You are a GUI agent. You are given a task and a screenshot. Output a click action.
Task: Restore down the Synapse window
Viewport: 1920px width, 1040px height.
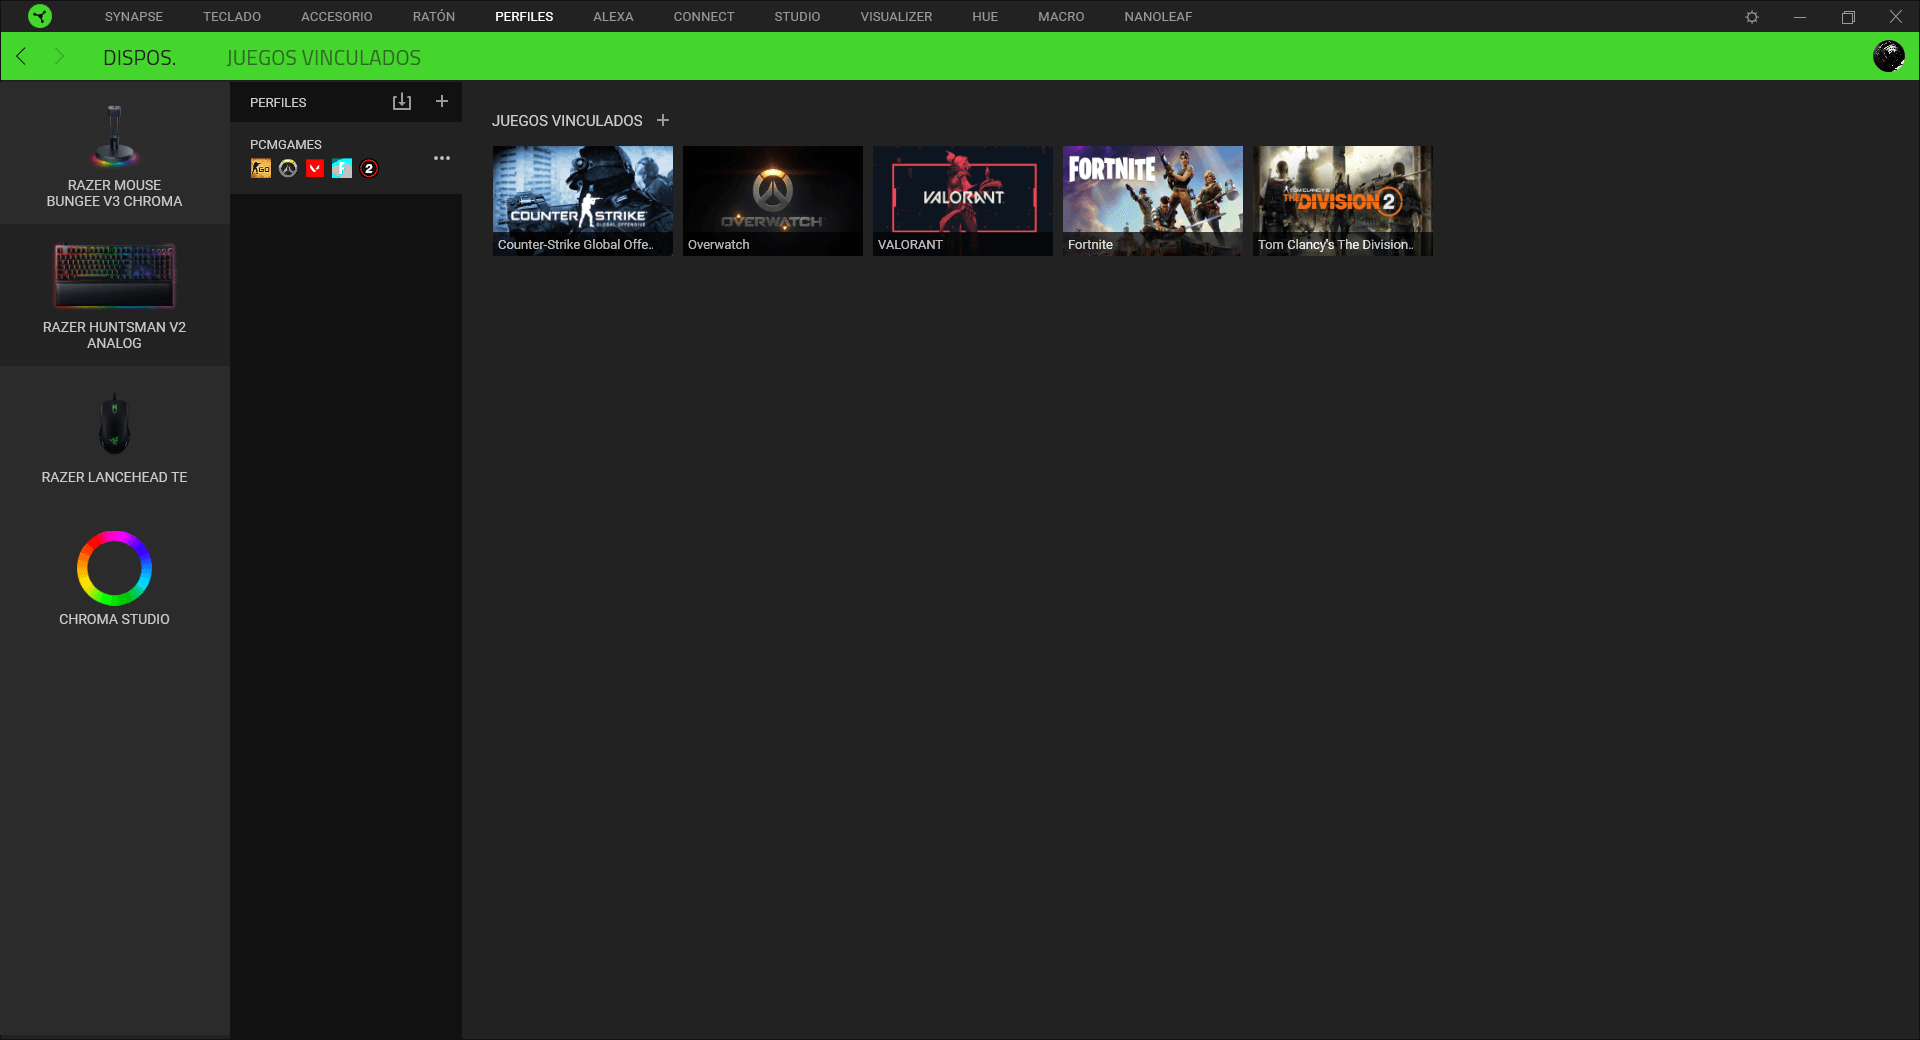click(1848, 17)
